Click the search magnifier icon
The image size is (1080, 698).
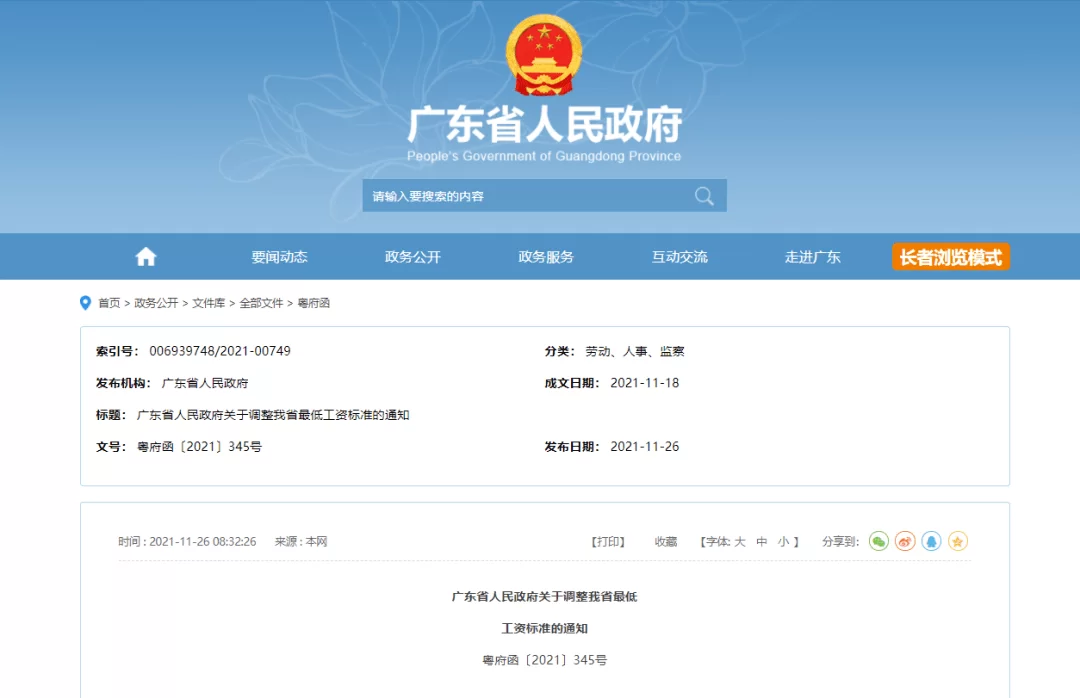tap(704, 196)
